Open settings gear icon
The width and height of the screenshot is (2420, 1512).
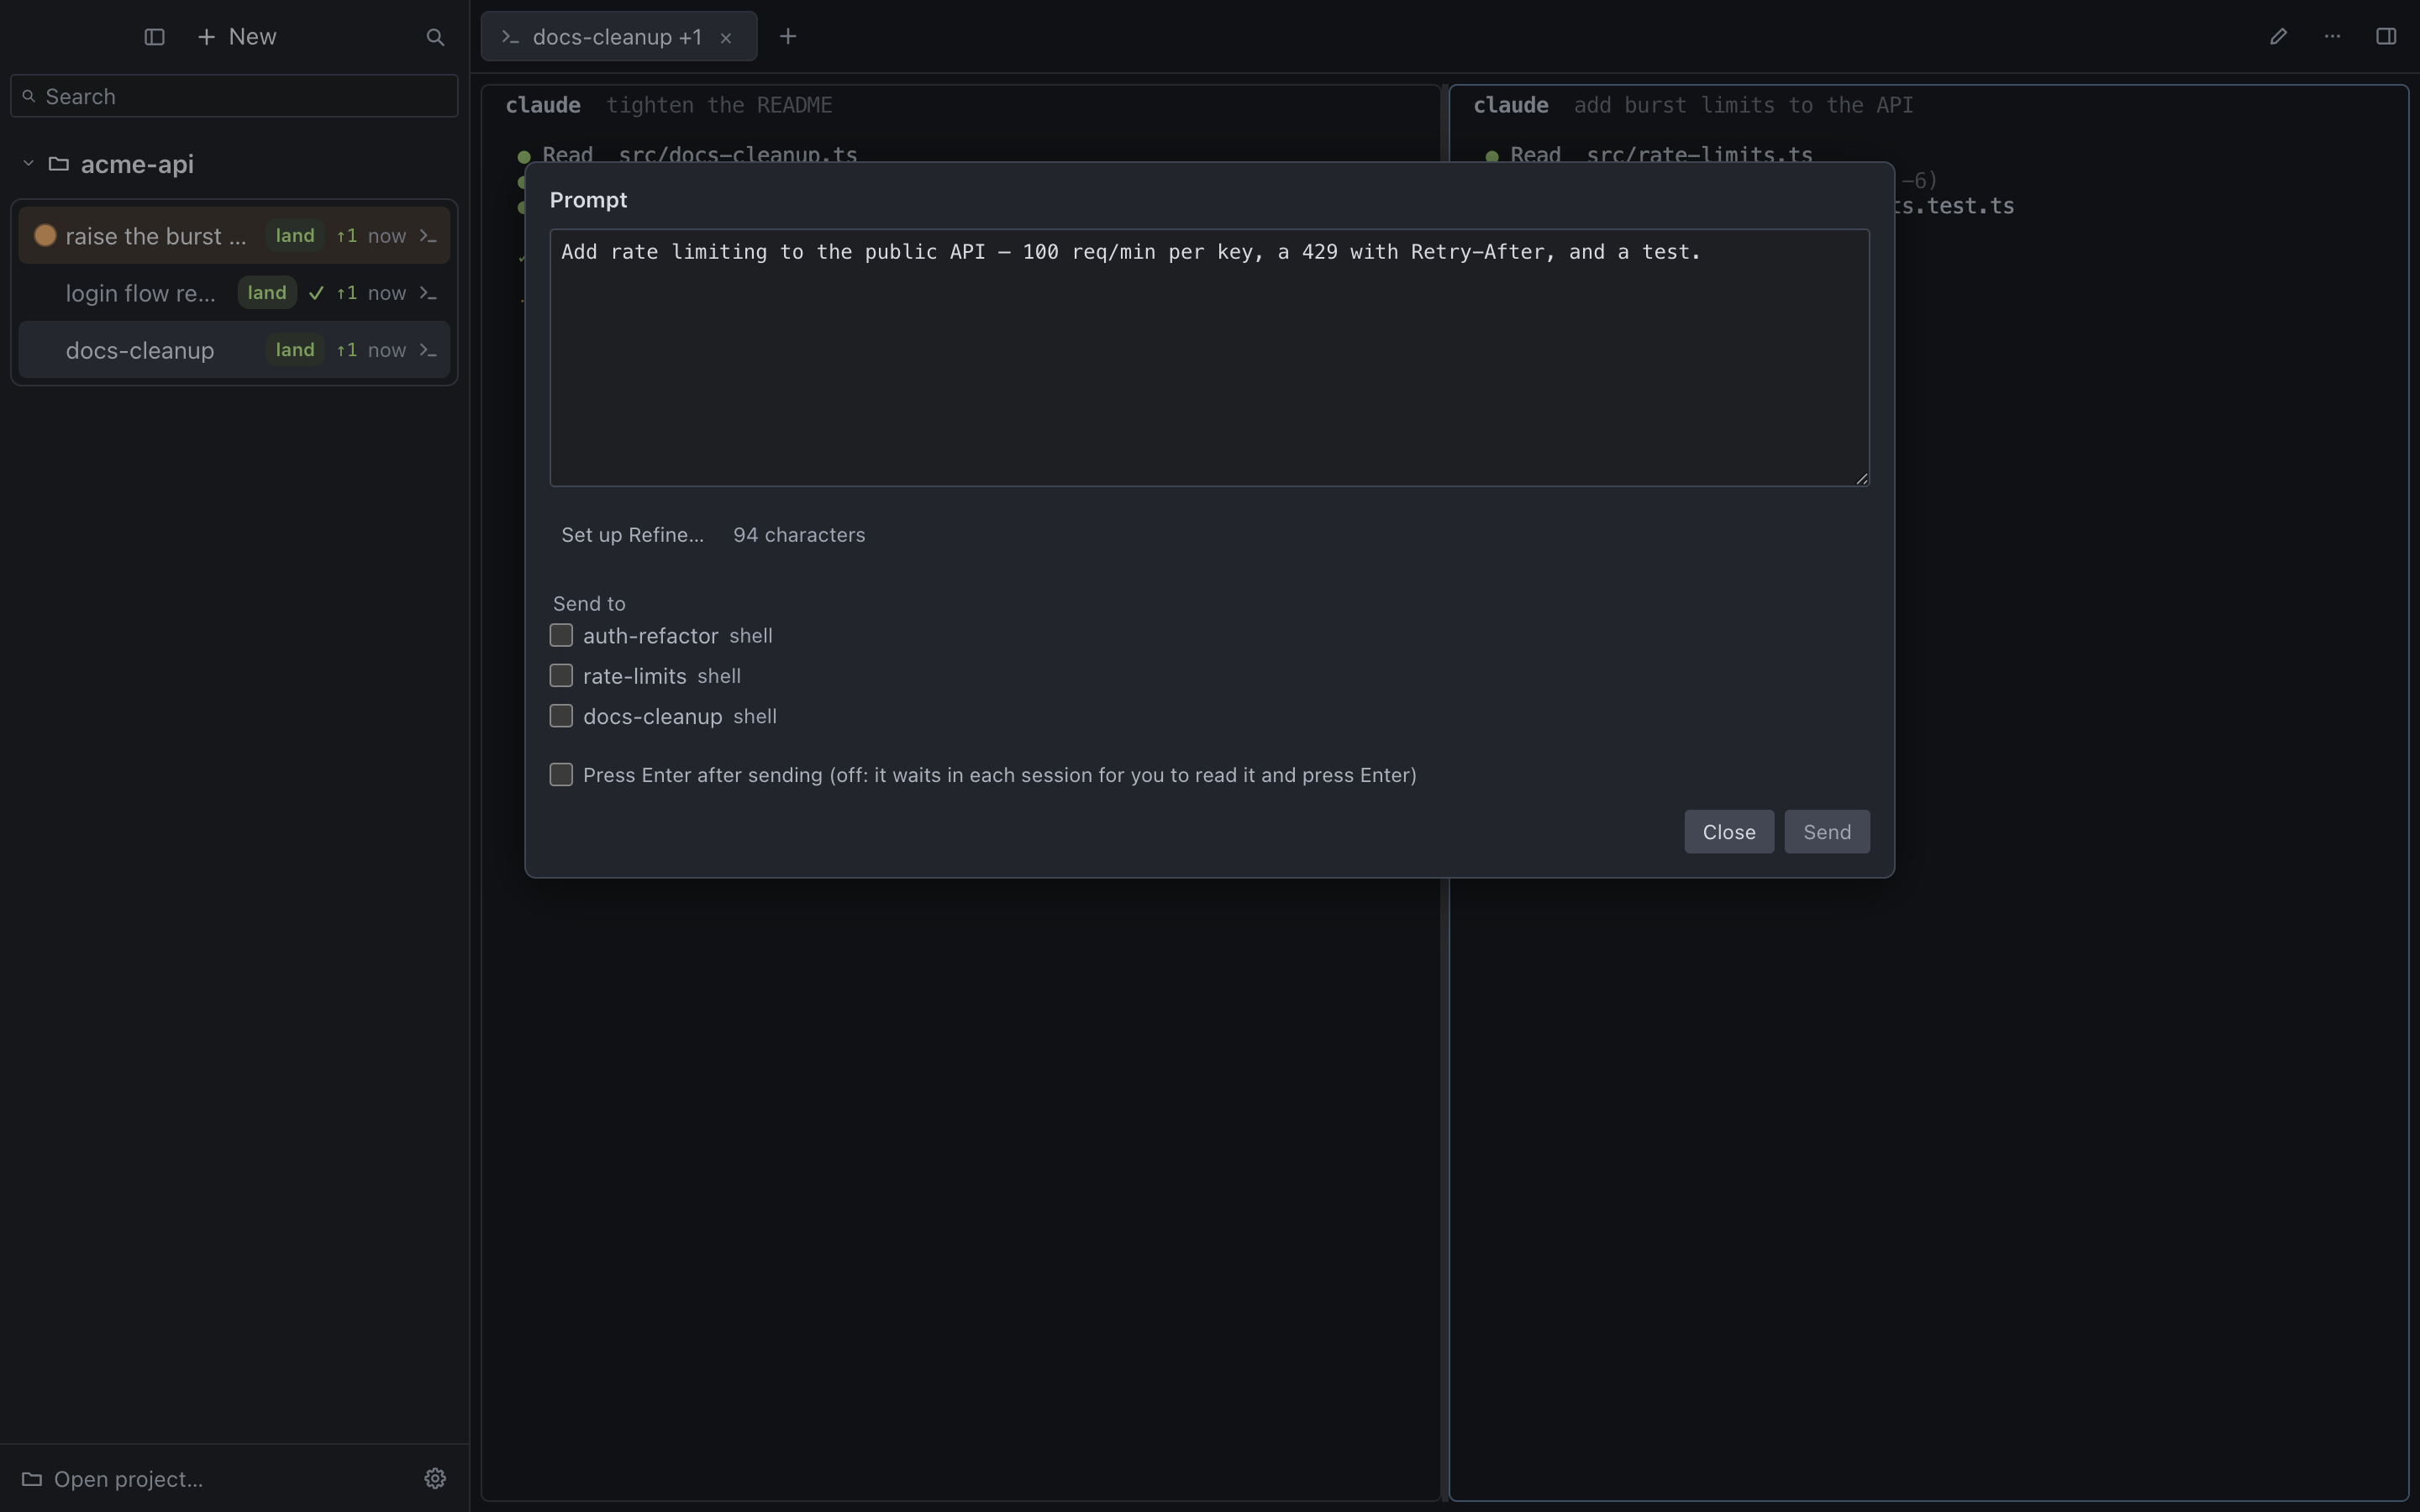435,1479
